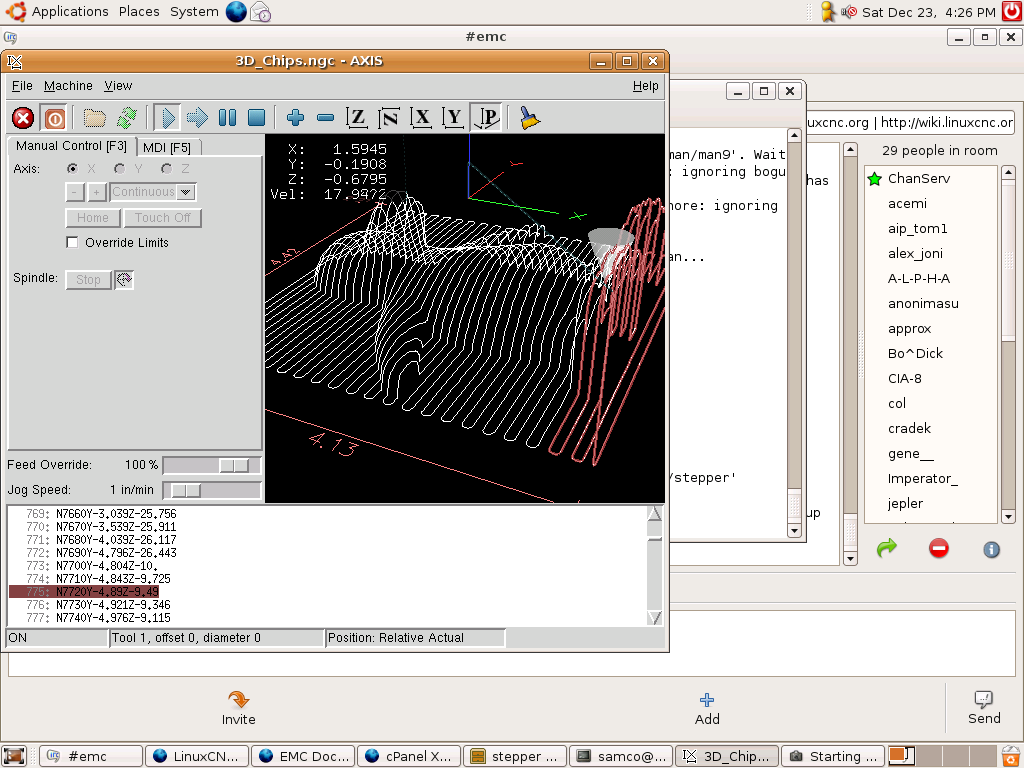
Task: Click the red ban icon under user list
Action: (938, 548)
